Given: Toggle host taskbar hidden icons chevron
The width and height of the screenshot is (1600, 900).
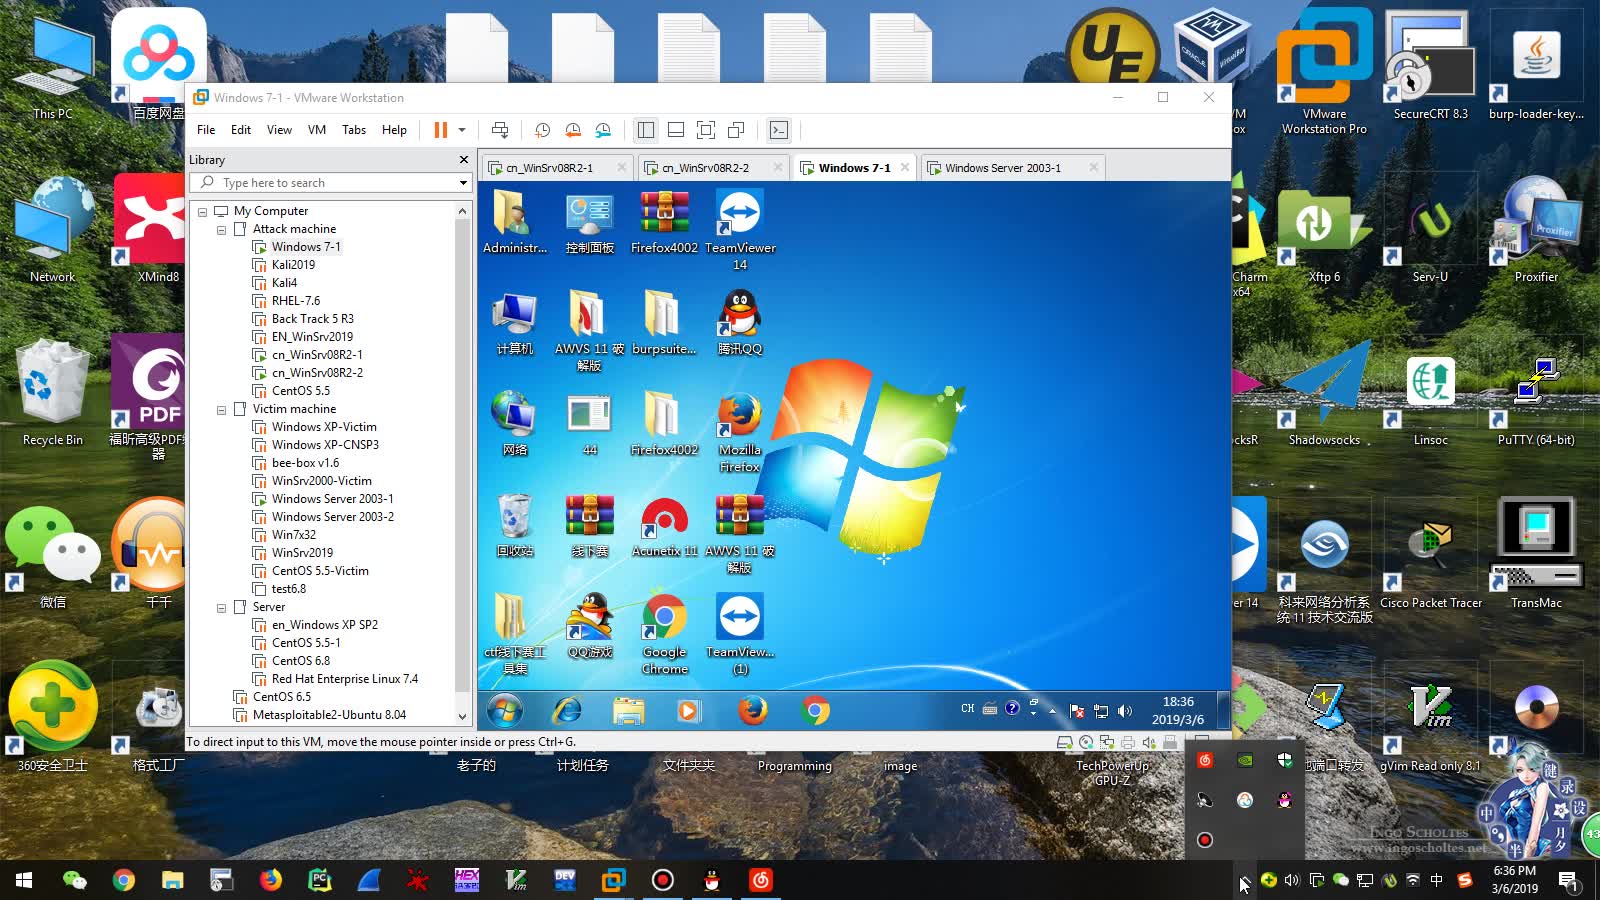Looking at the screenshot, I should (x=1243, y=880).
